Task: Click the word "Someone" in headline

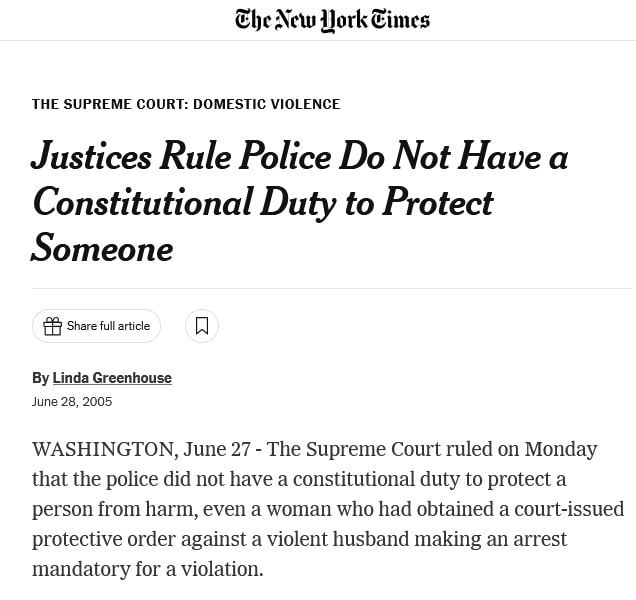Action: [x=103, y=248]
